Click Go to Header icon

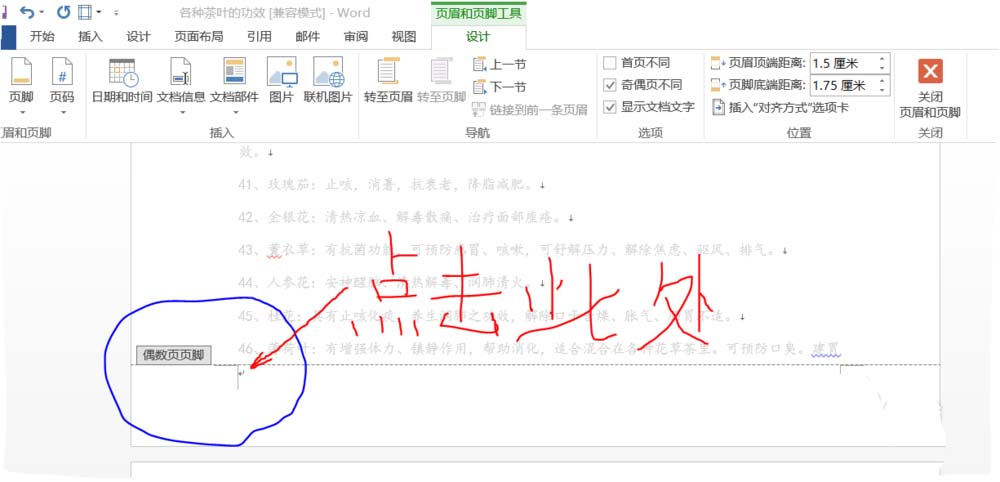pos(388,73)
